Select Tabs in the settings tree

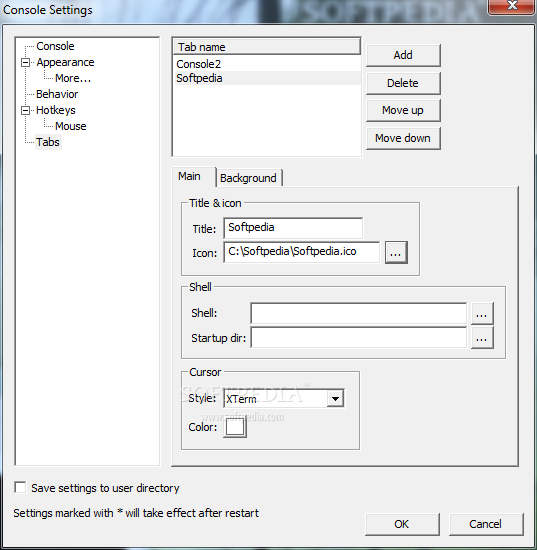(x=48, y=142)
